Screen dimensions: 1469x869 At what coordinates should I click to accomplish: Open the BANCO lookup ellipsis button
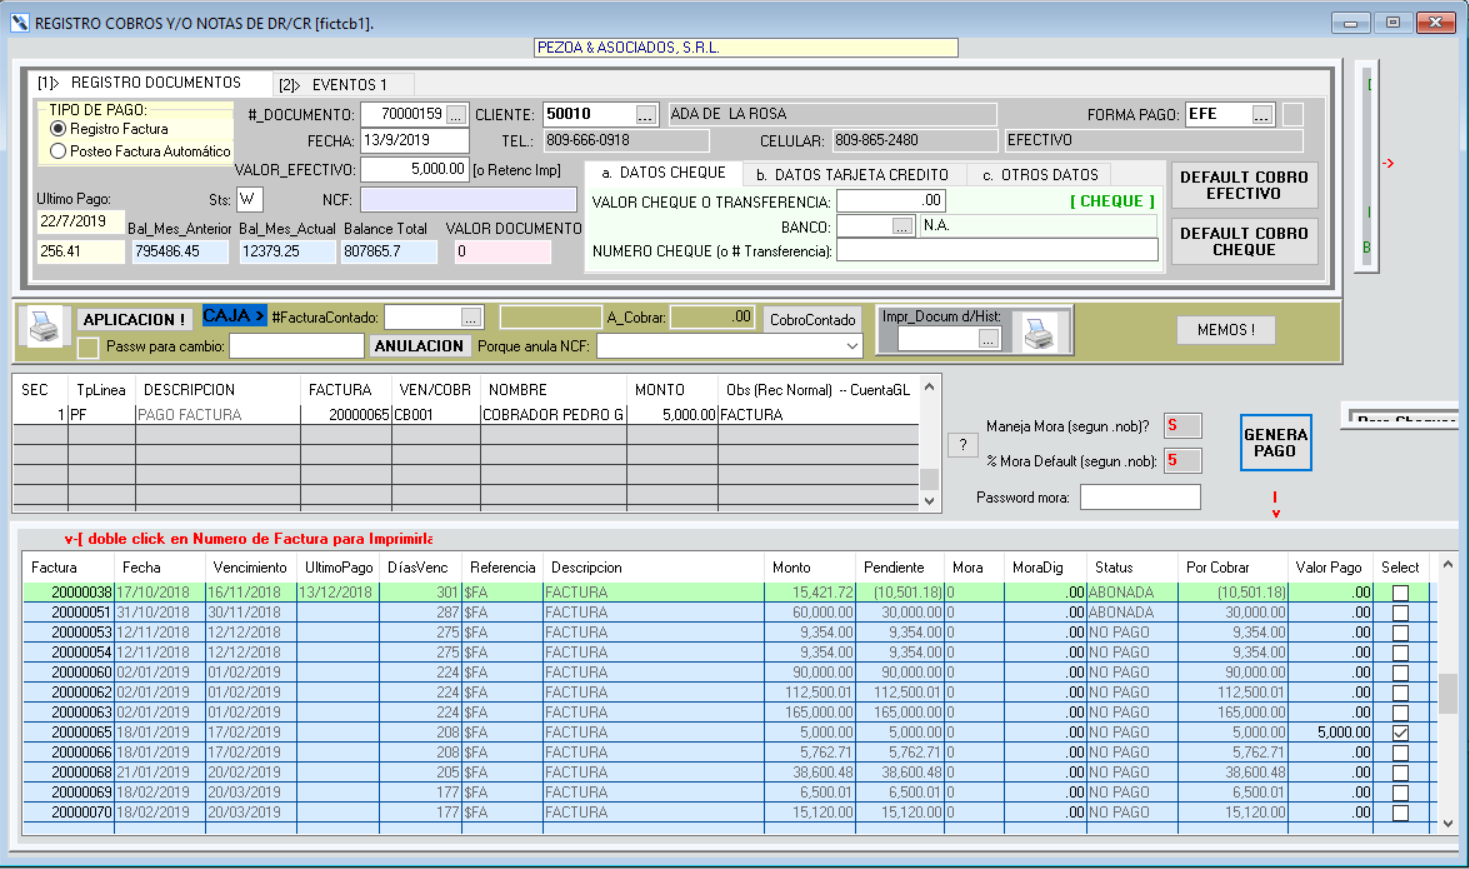click(902, 227)
